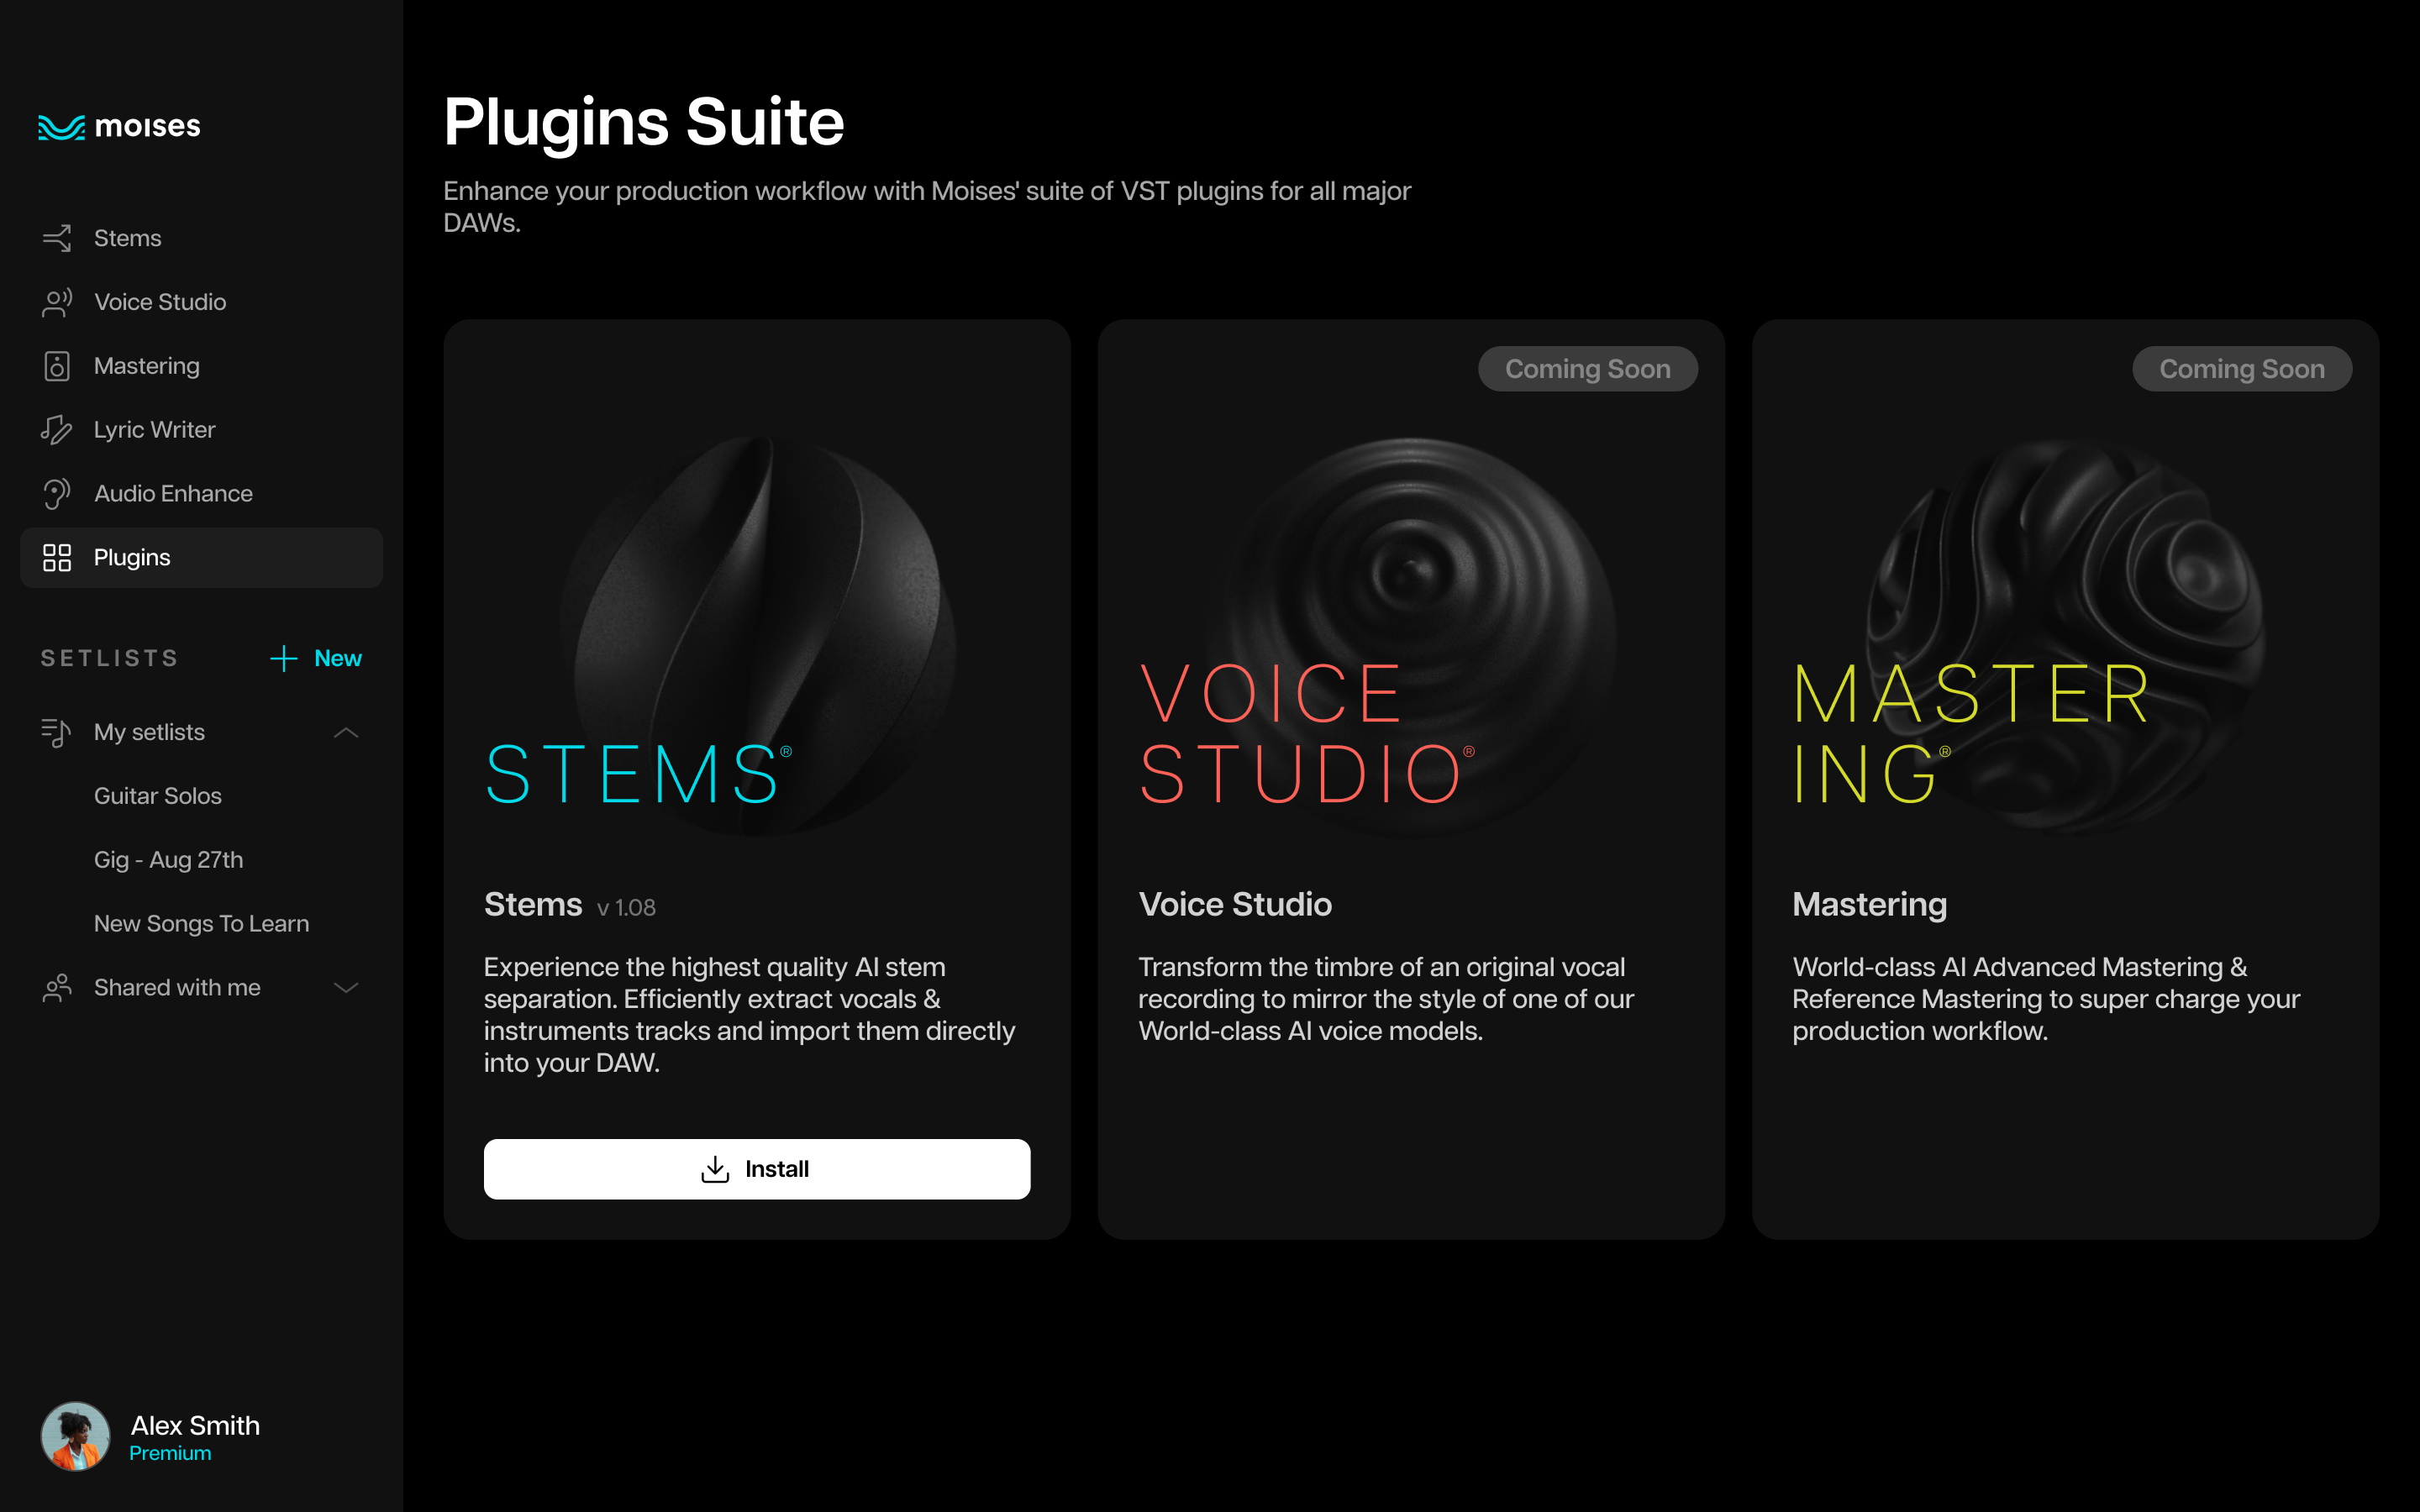Click the Stems plugin description text
Image resolution: width=2420 pixels, height=1512 pixels.
click(750, 1015)
